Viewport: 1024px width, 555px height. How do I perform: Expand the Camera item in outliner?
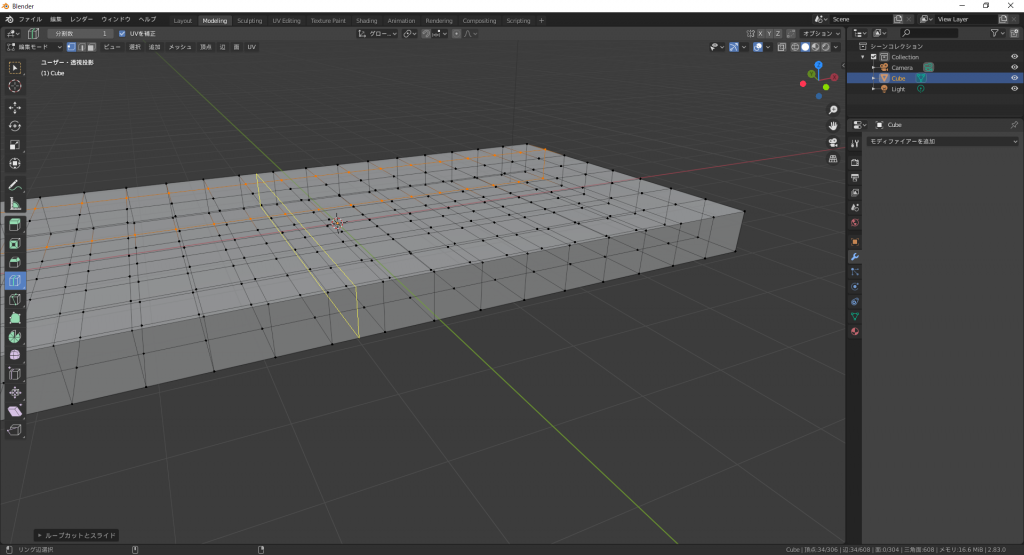point(874,67)
